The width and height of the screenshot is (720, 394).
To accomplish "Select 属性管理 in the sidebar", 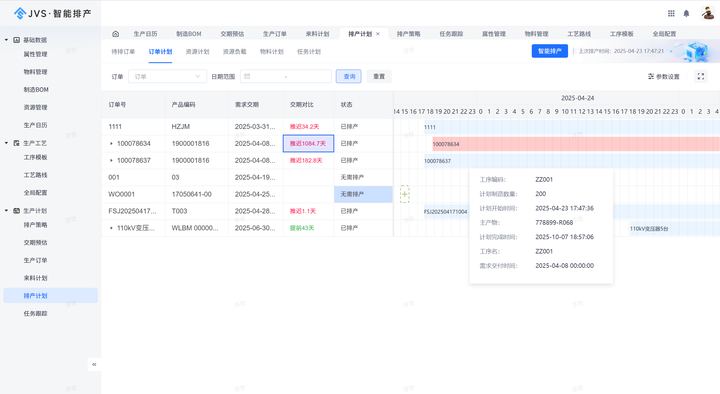I will click(x=35, y=54).
